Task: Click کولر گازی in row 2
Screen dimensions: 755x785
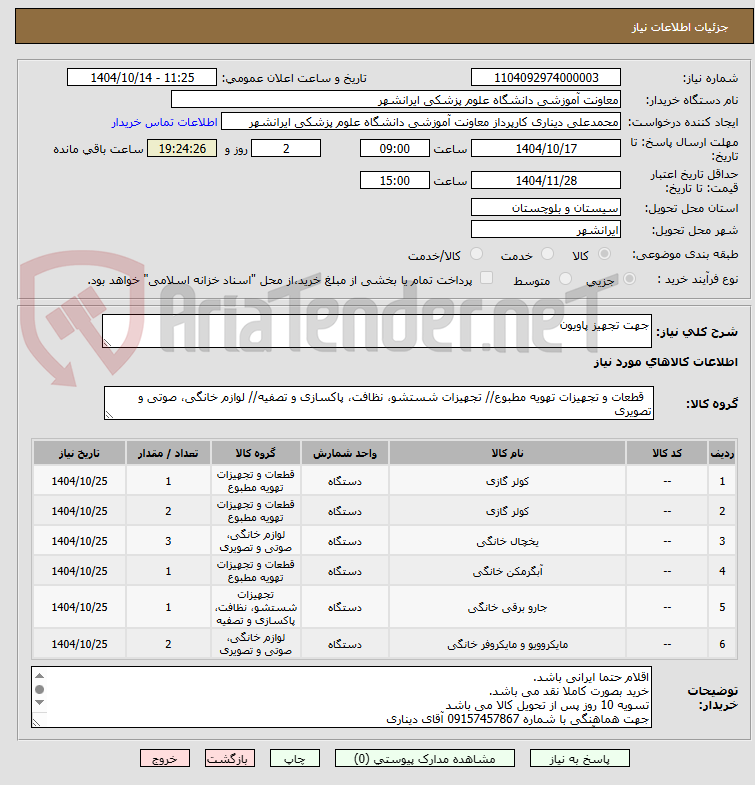Action: (x=507, y=511)
